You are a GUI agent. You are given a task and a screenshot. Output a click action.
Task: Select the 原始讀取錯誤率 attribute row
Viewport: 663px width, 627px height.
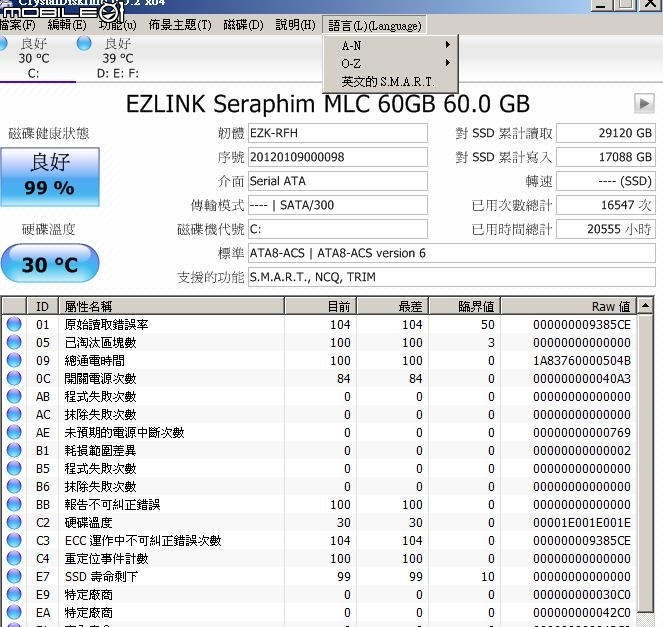[319, 324]
